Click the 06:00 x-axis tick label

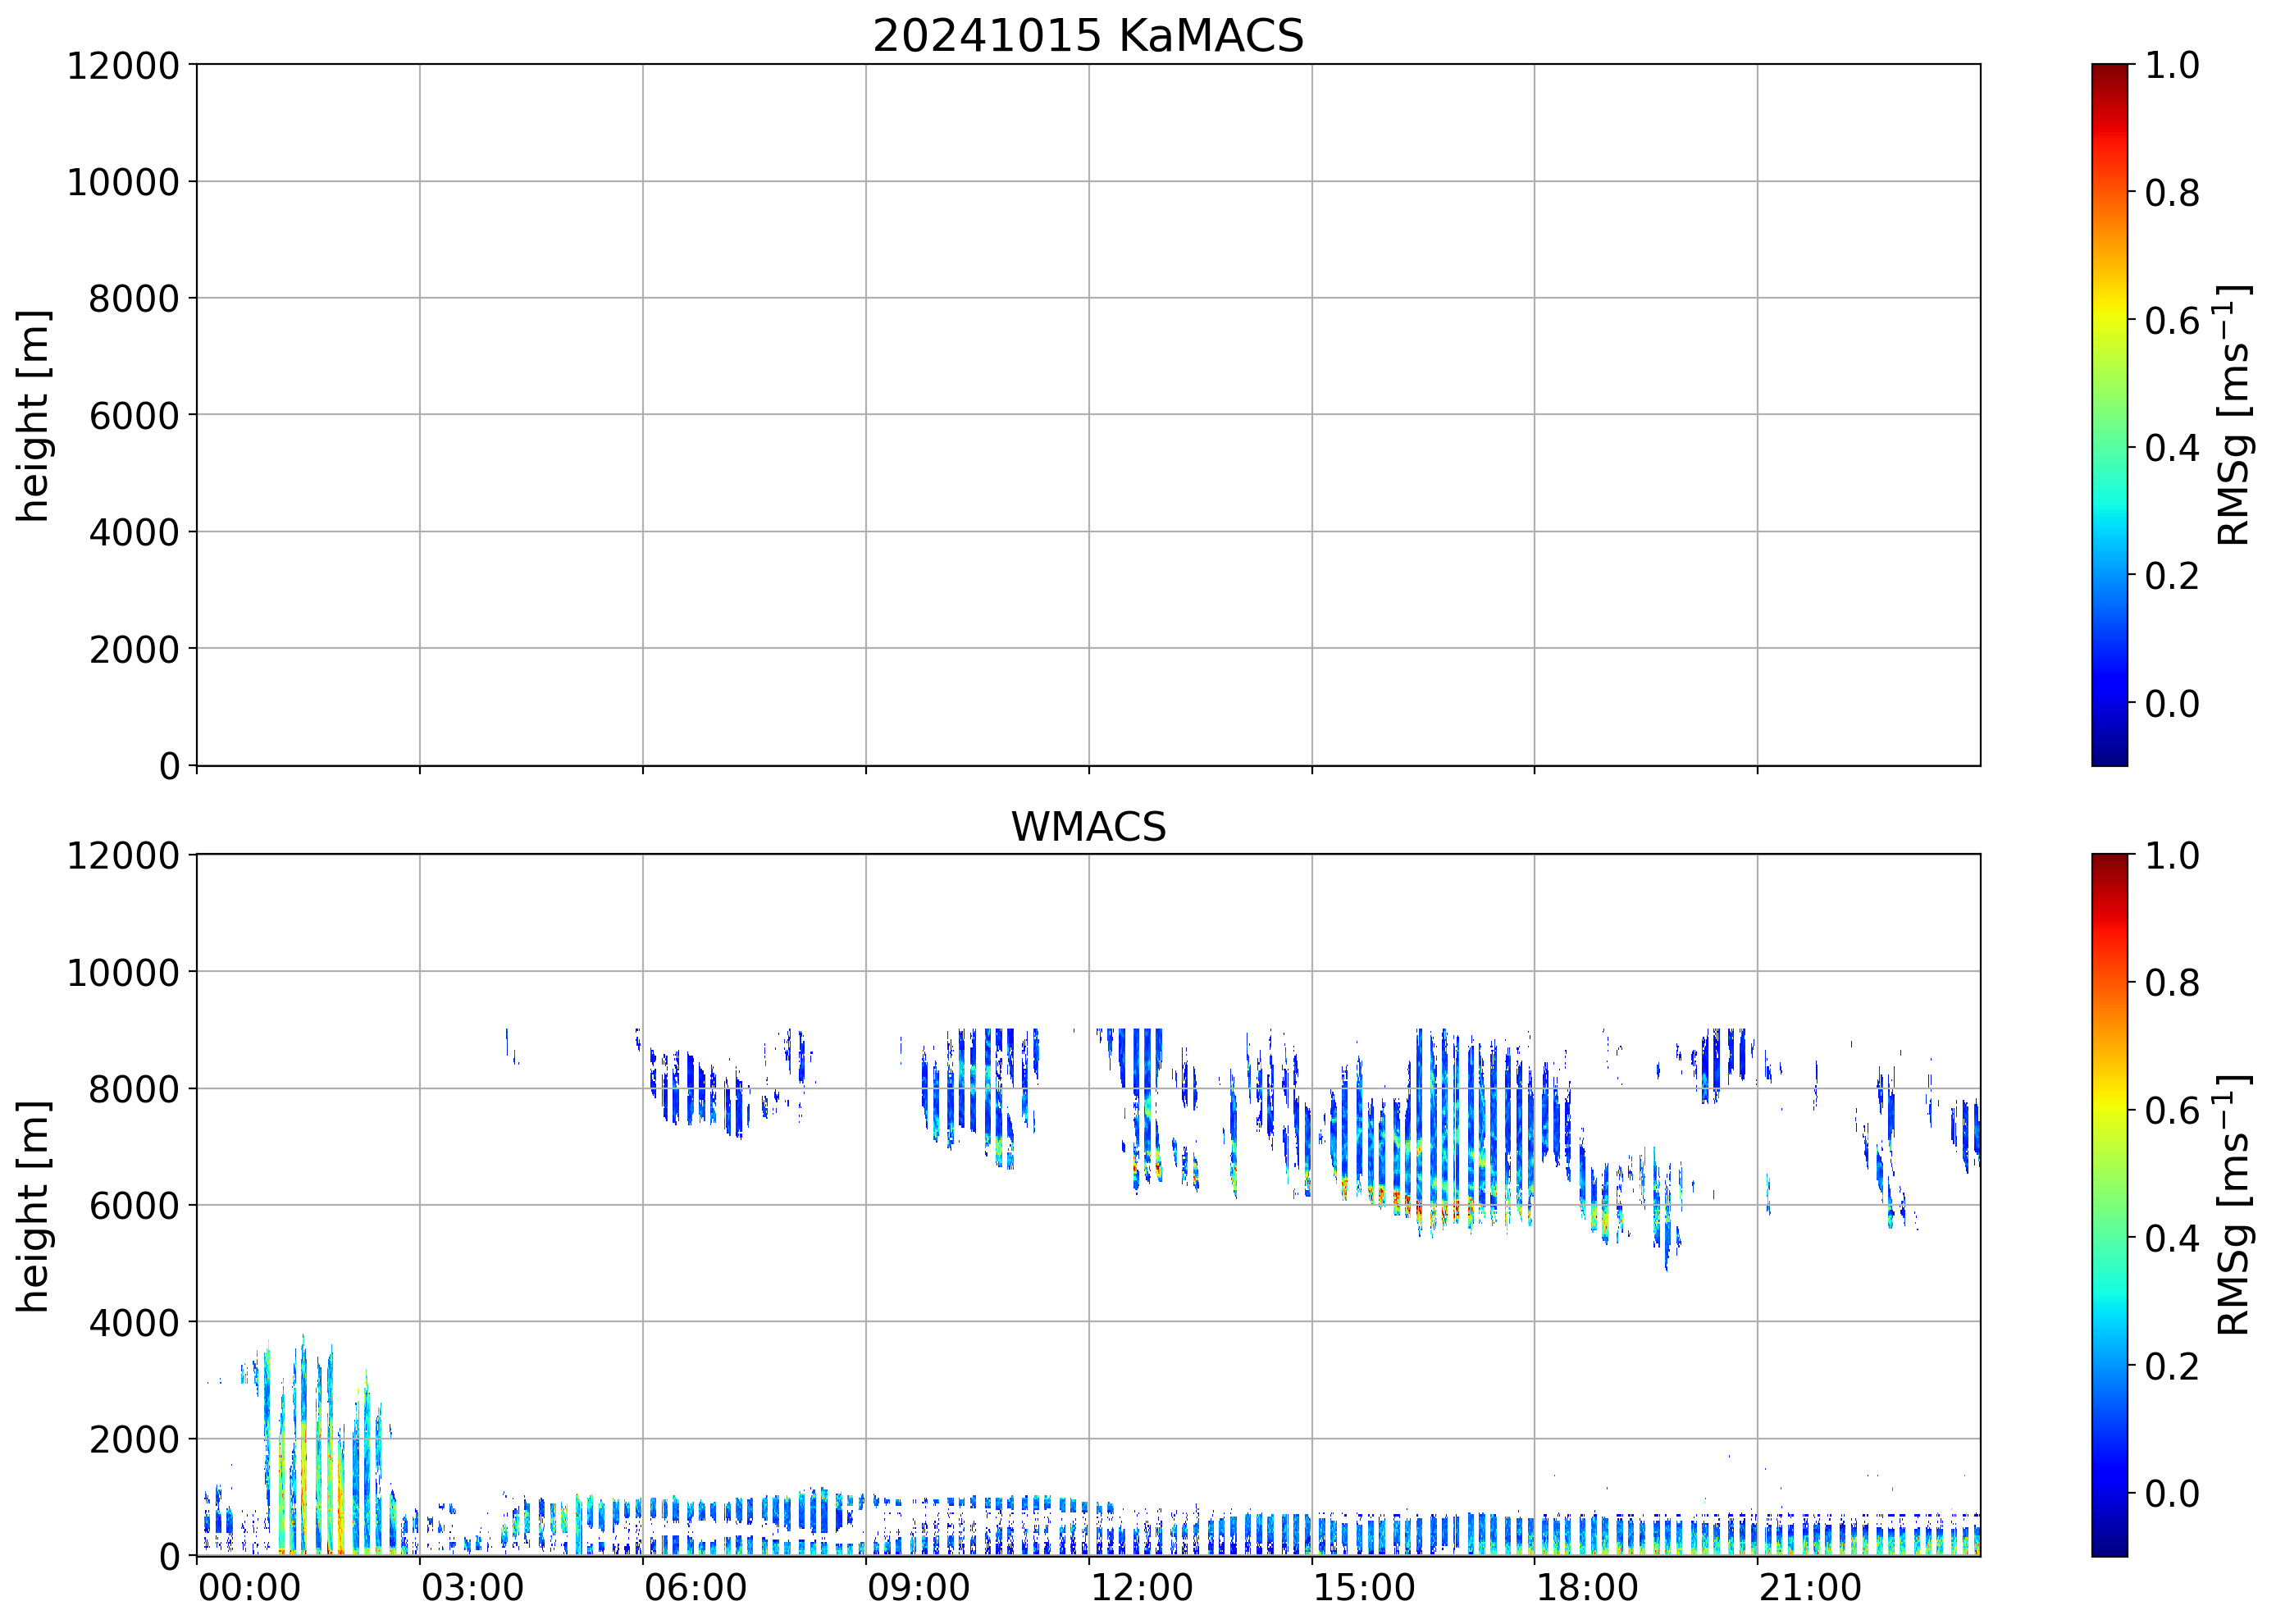tap(695, 1587)
